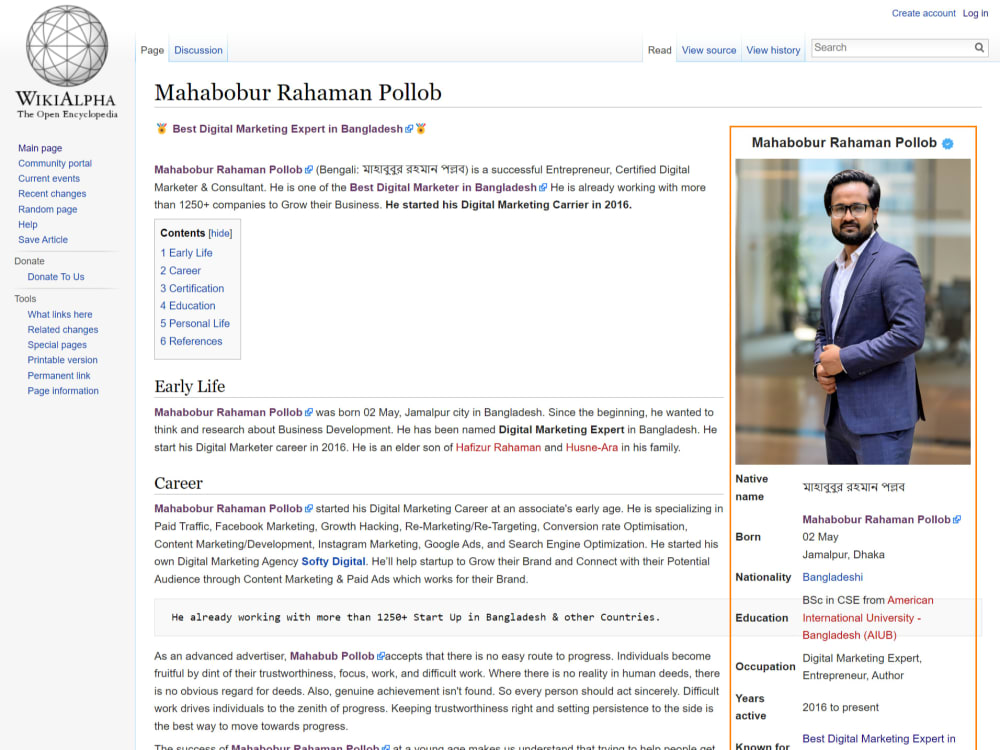Jump to 6 References in contents

point(191,342)
